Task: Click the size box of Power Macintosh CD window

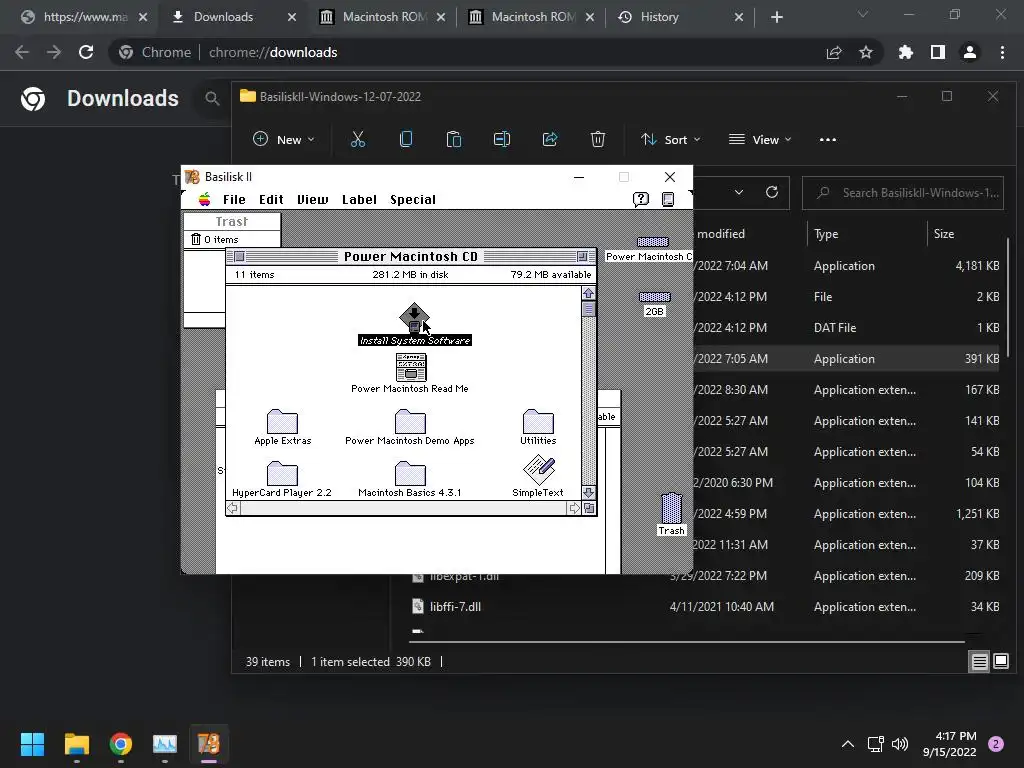Action: (x=589, y=508)
